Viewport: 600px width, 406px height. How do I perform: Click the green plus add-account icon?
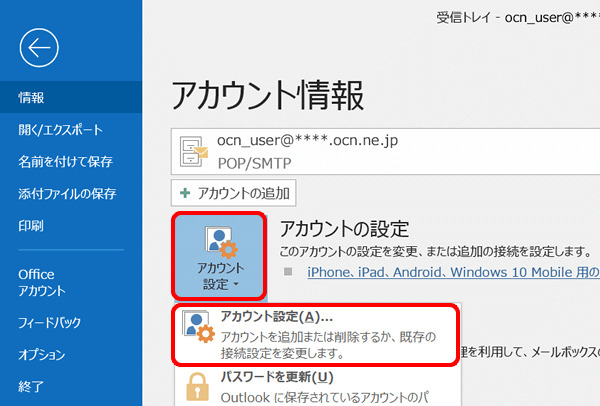pos(185,193)
